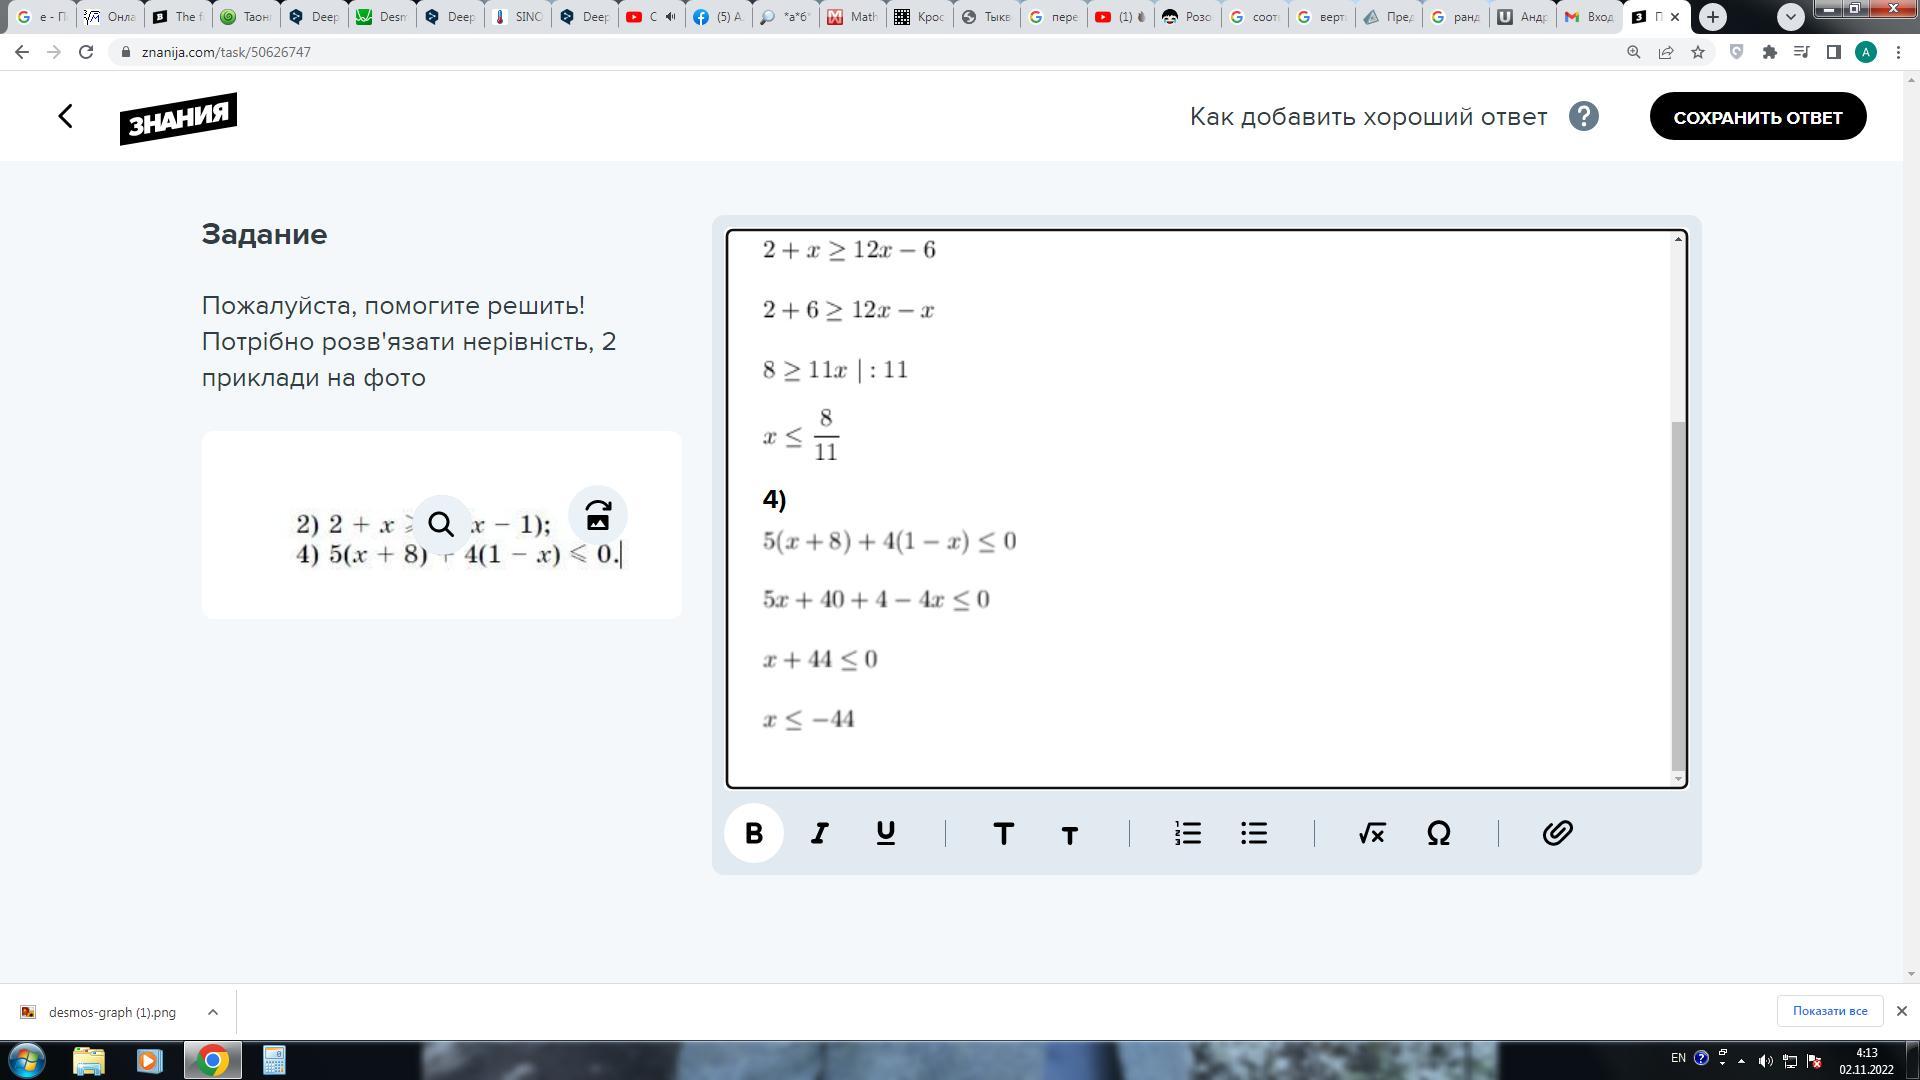Click the Сохранить ответ save button
This screenshot has height=1080, width=1920.
tap(1758, 116)
